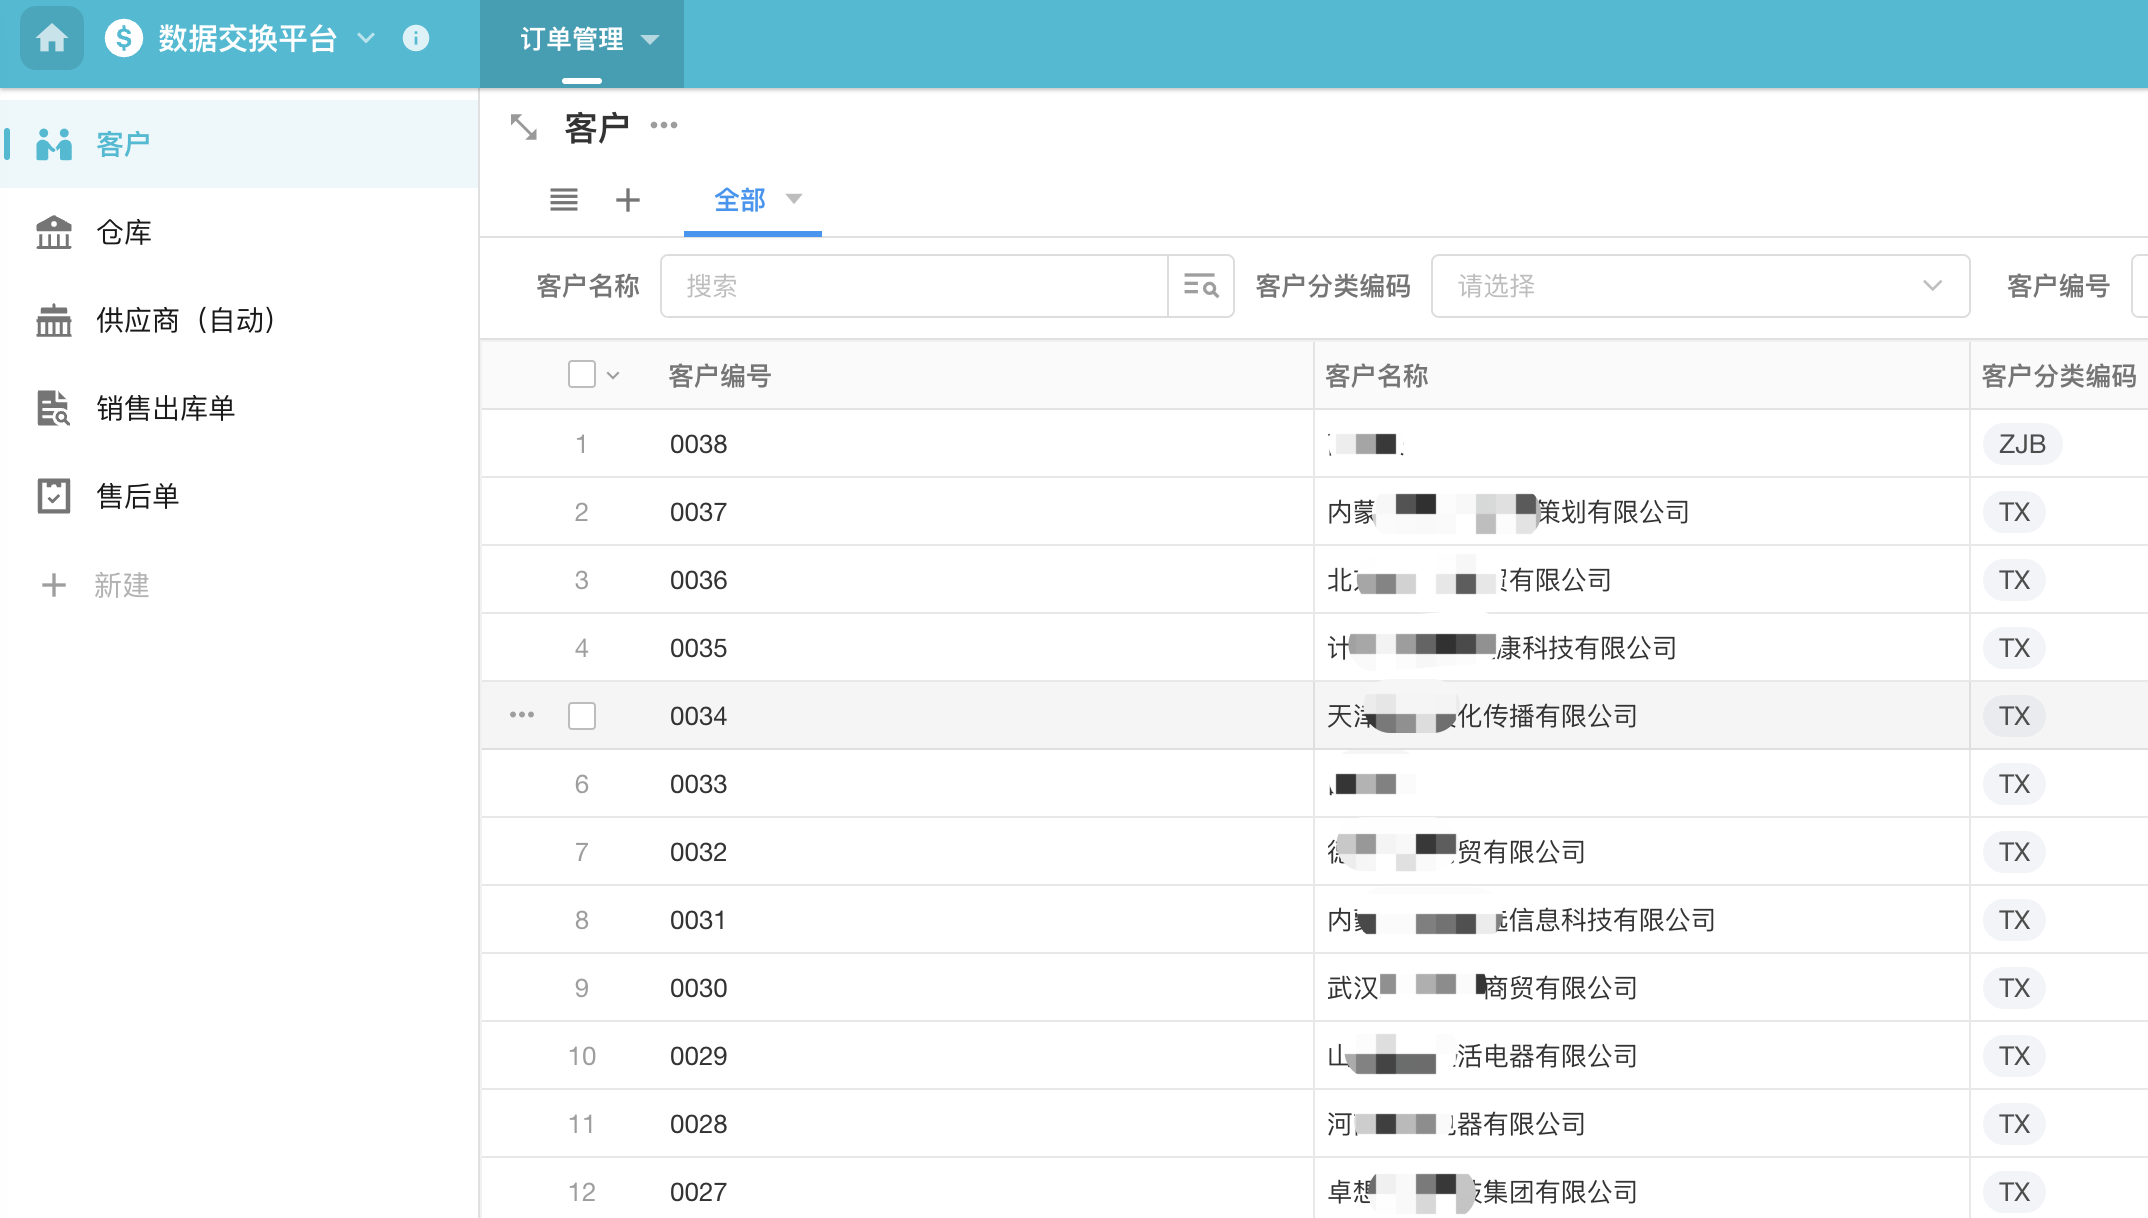Click the 客户分类编码 column header
2148x1218 pixels.
click(2060, 376)
